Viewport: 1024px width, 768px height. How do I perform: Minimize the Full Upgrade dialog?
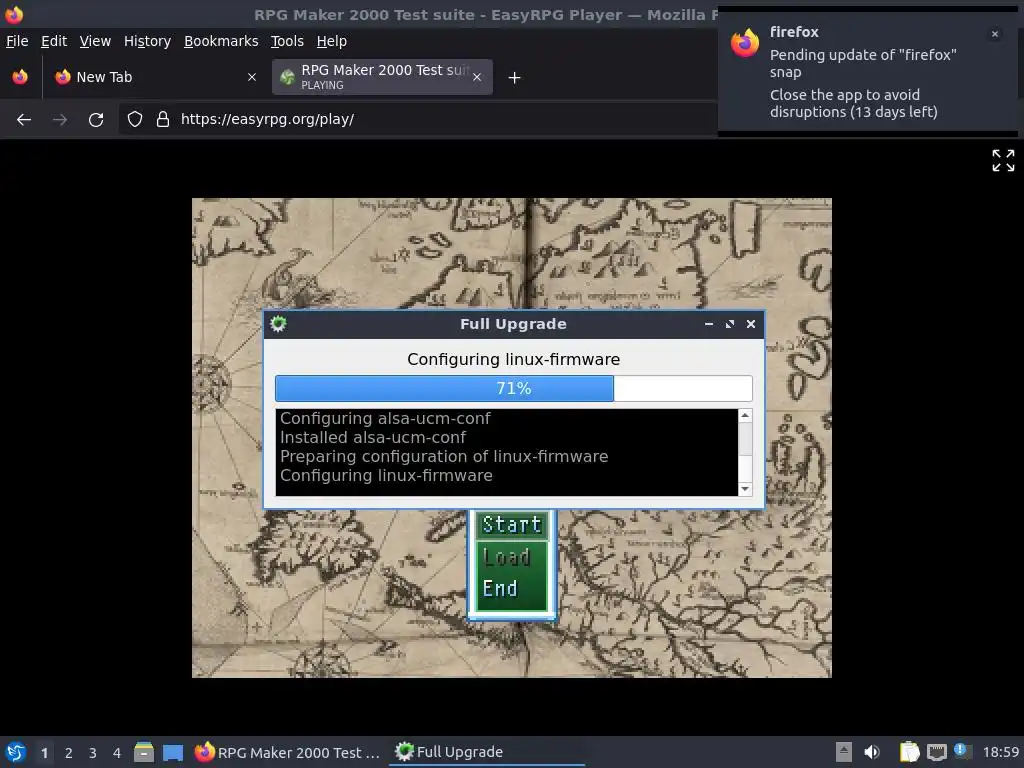pos(709,324)
